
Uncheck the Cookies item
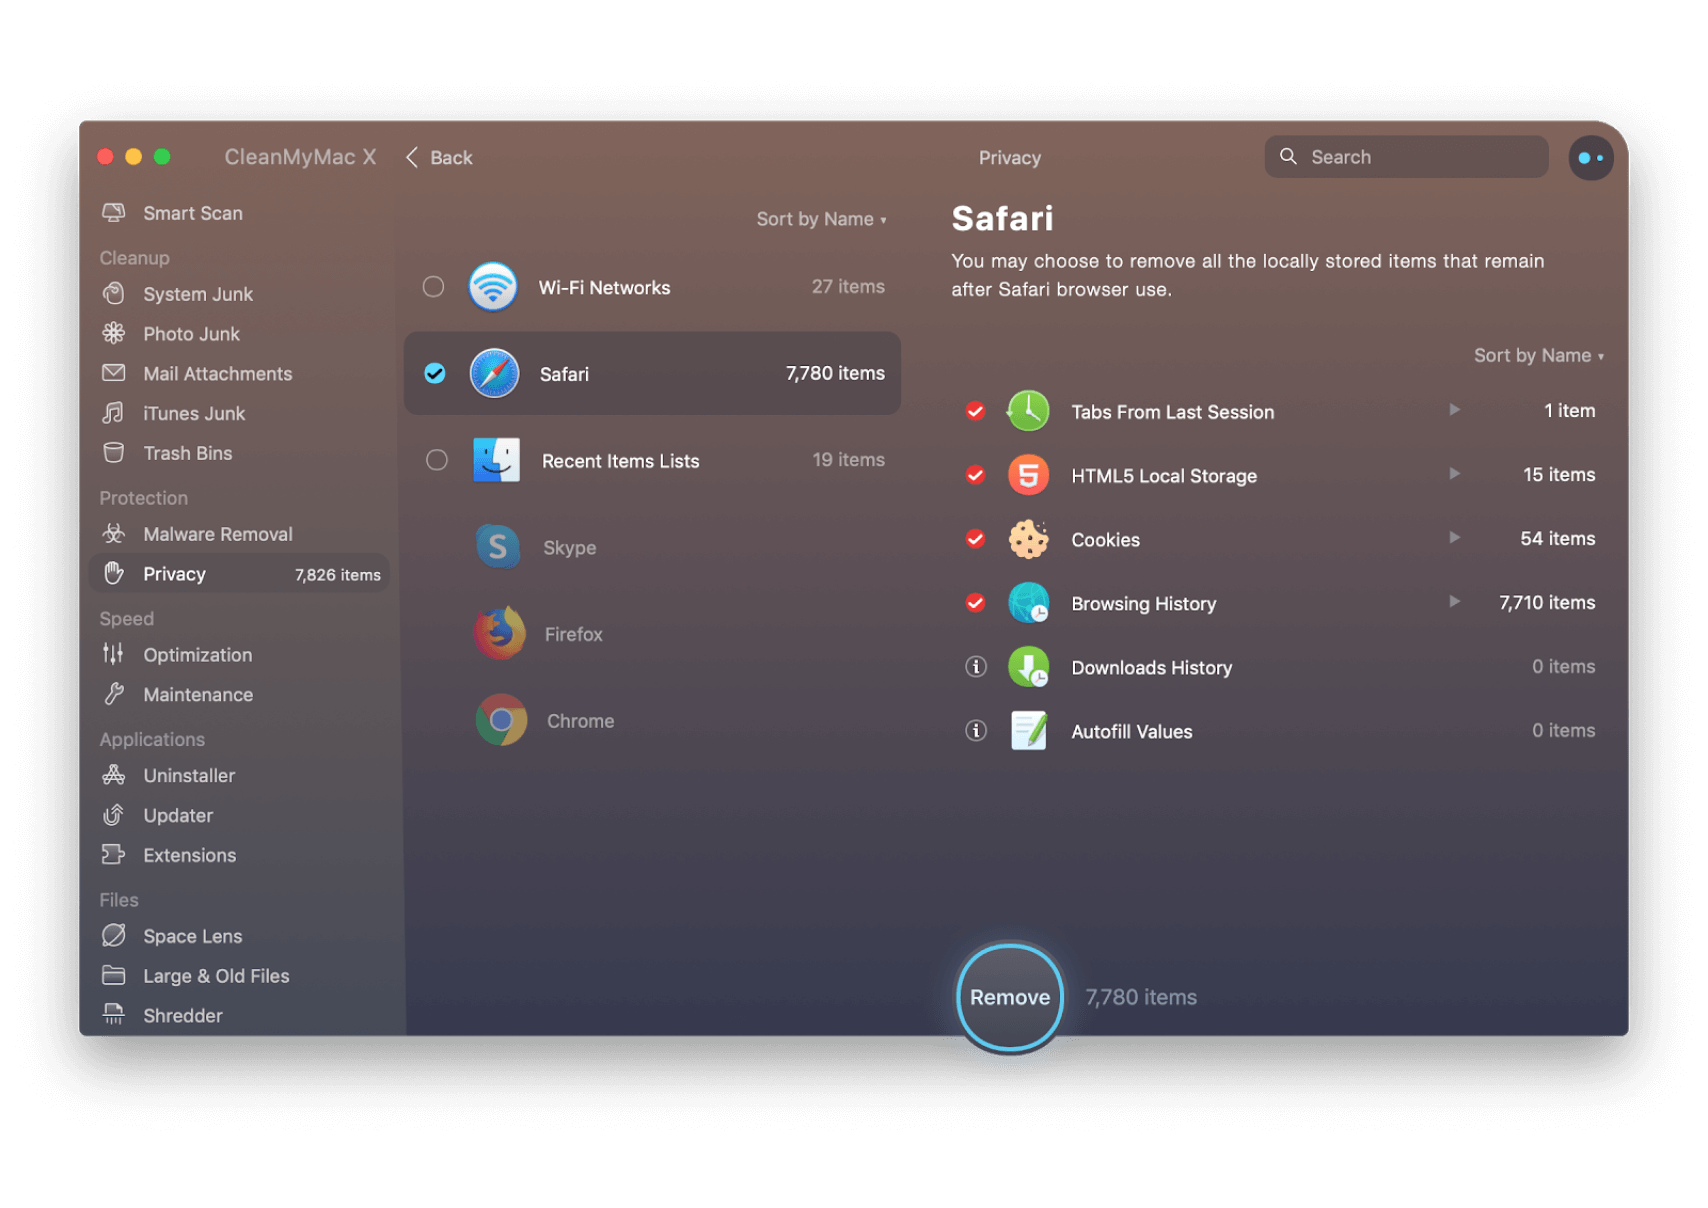coord(975,539)
